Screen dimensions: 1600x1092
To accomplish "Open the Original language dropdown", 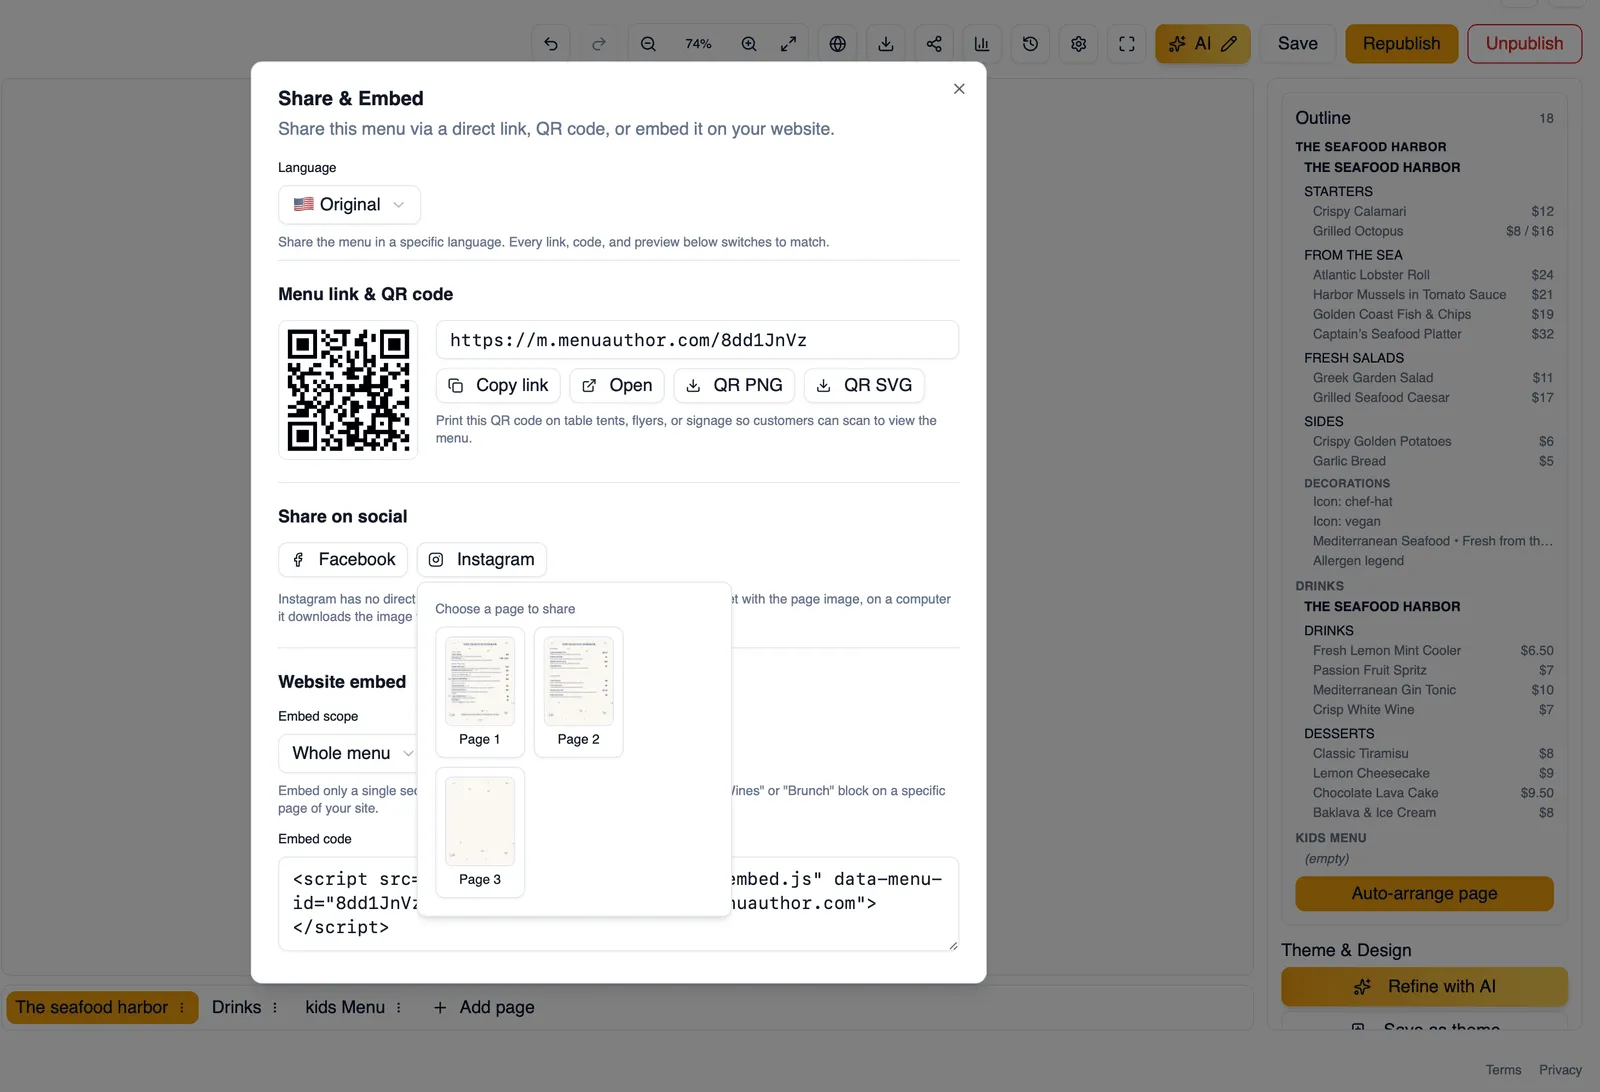I will (x=349, y=205).
